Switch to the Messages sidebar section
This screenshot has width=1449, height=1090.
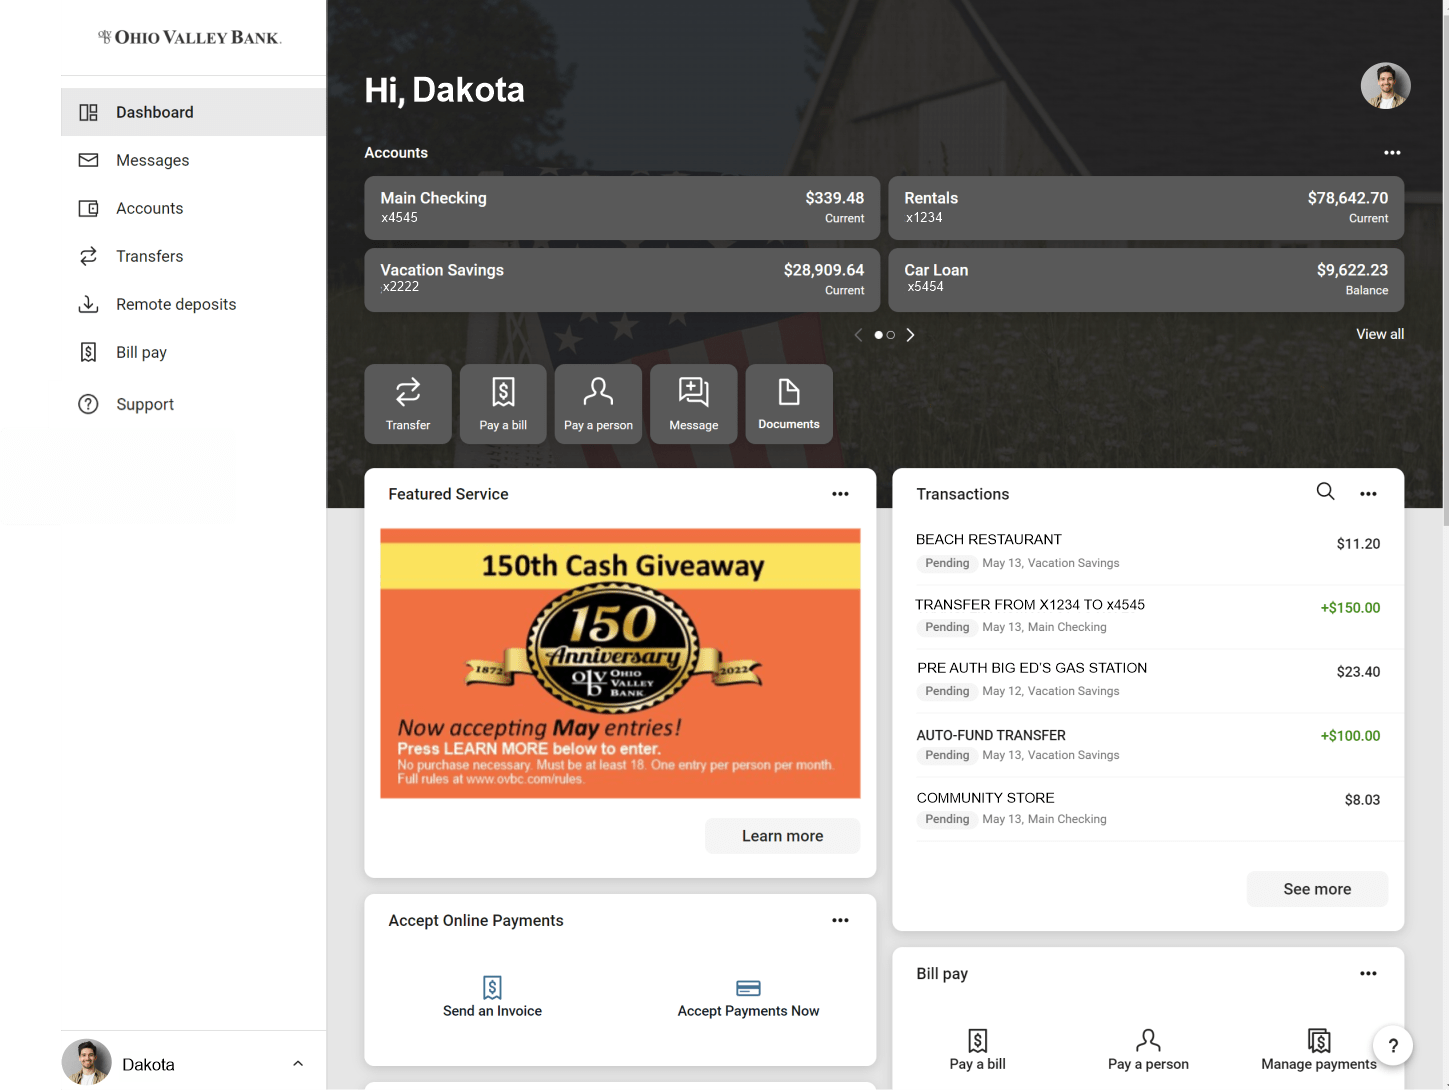[x=152, y=160]
